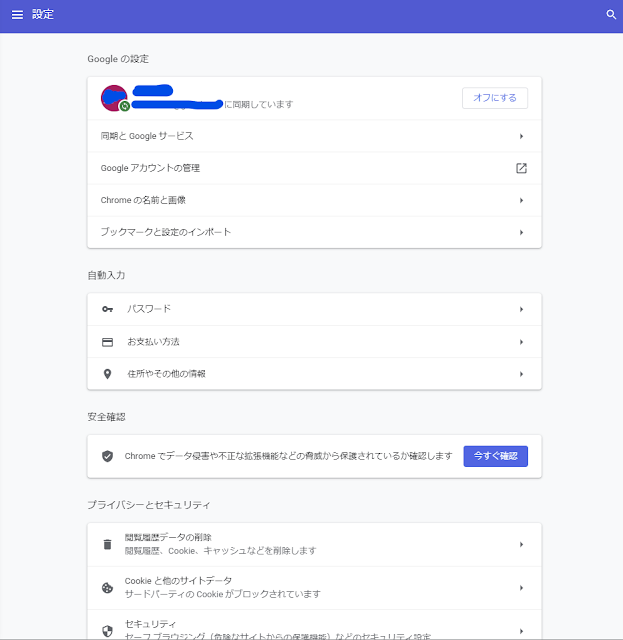Click the green sync status badge
Screen dimensions: 623x640
(x=125, y=106)
